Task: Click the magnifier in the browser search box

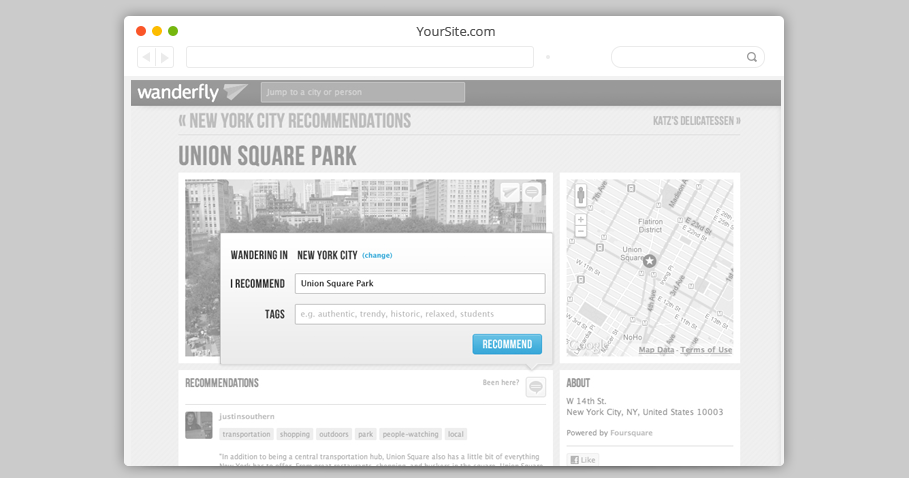Action: (752, 57)
